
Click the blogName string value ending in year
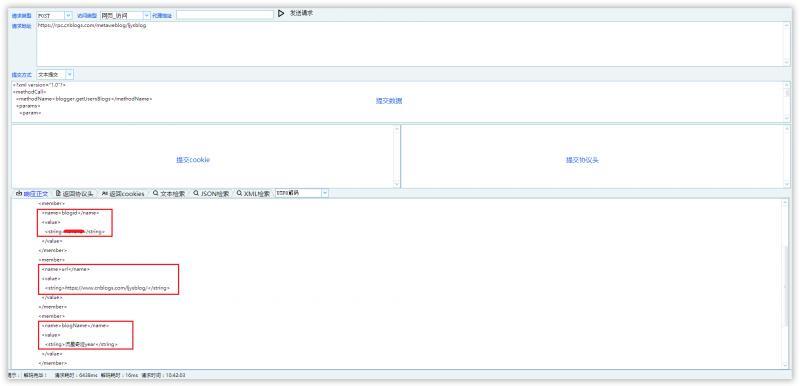(81, 344)
